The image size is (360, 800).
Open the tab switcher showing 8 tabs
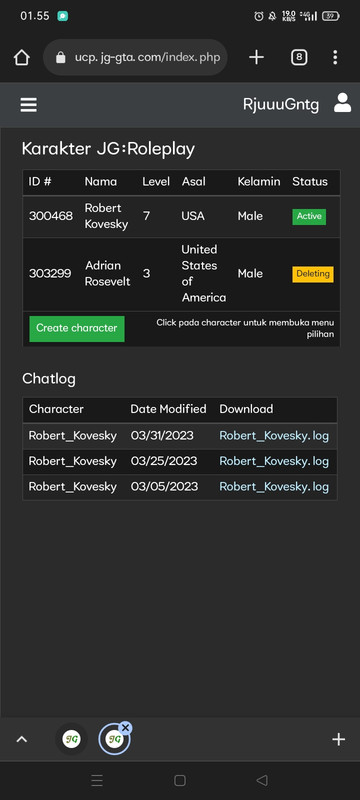[299, 58]
